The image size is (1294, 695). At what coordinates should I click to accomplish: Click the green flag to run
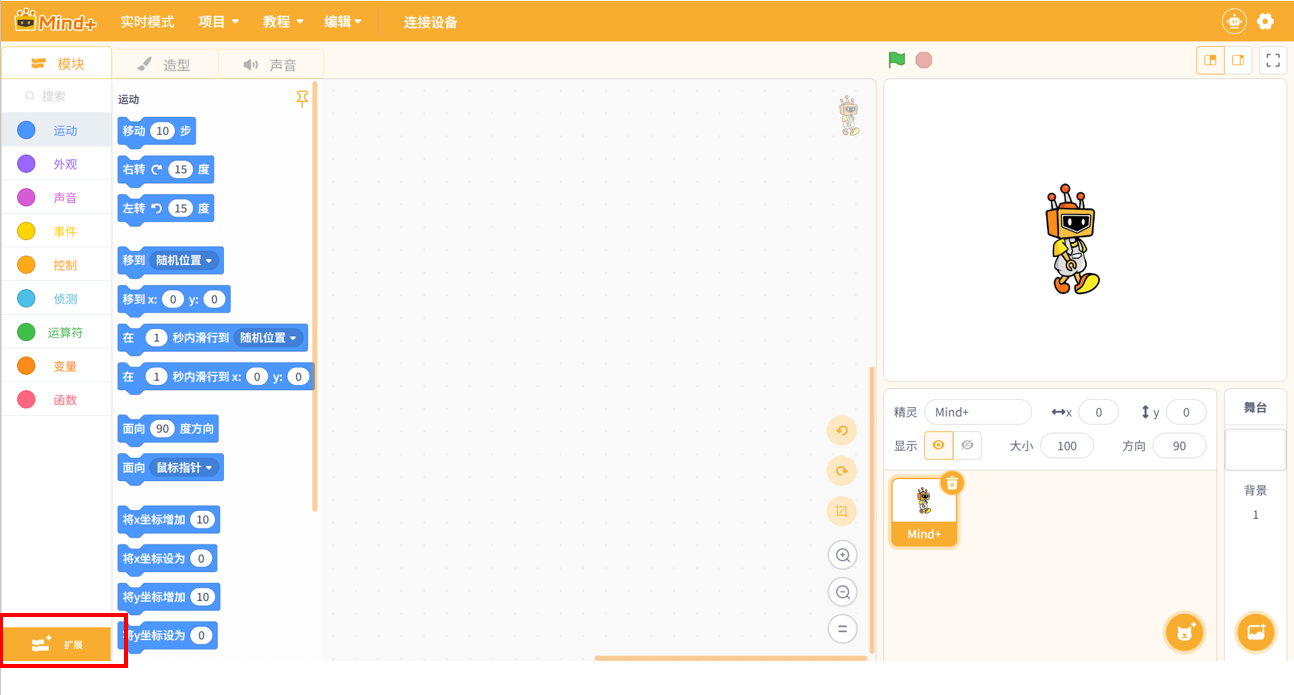click(896, 60)
